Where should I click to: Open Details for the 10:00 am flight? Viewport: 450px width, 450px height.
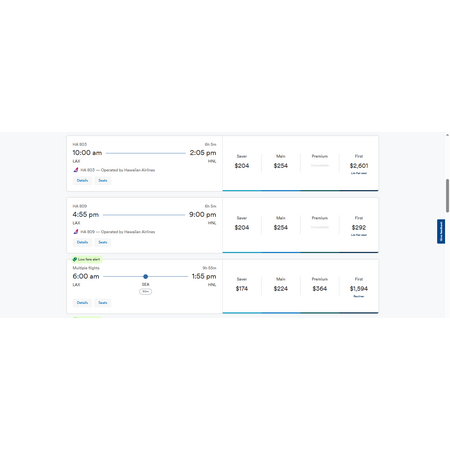(x=82, y=181)
